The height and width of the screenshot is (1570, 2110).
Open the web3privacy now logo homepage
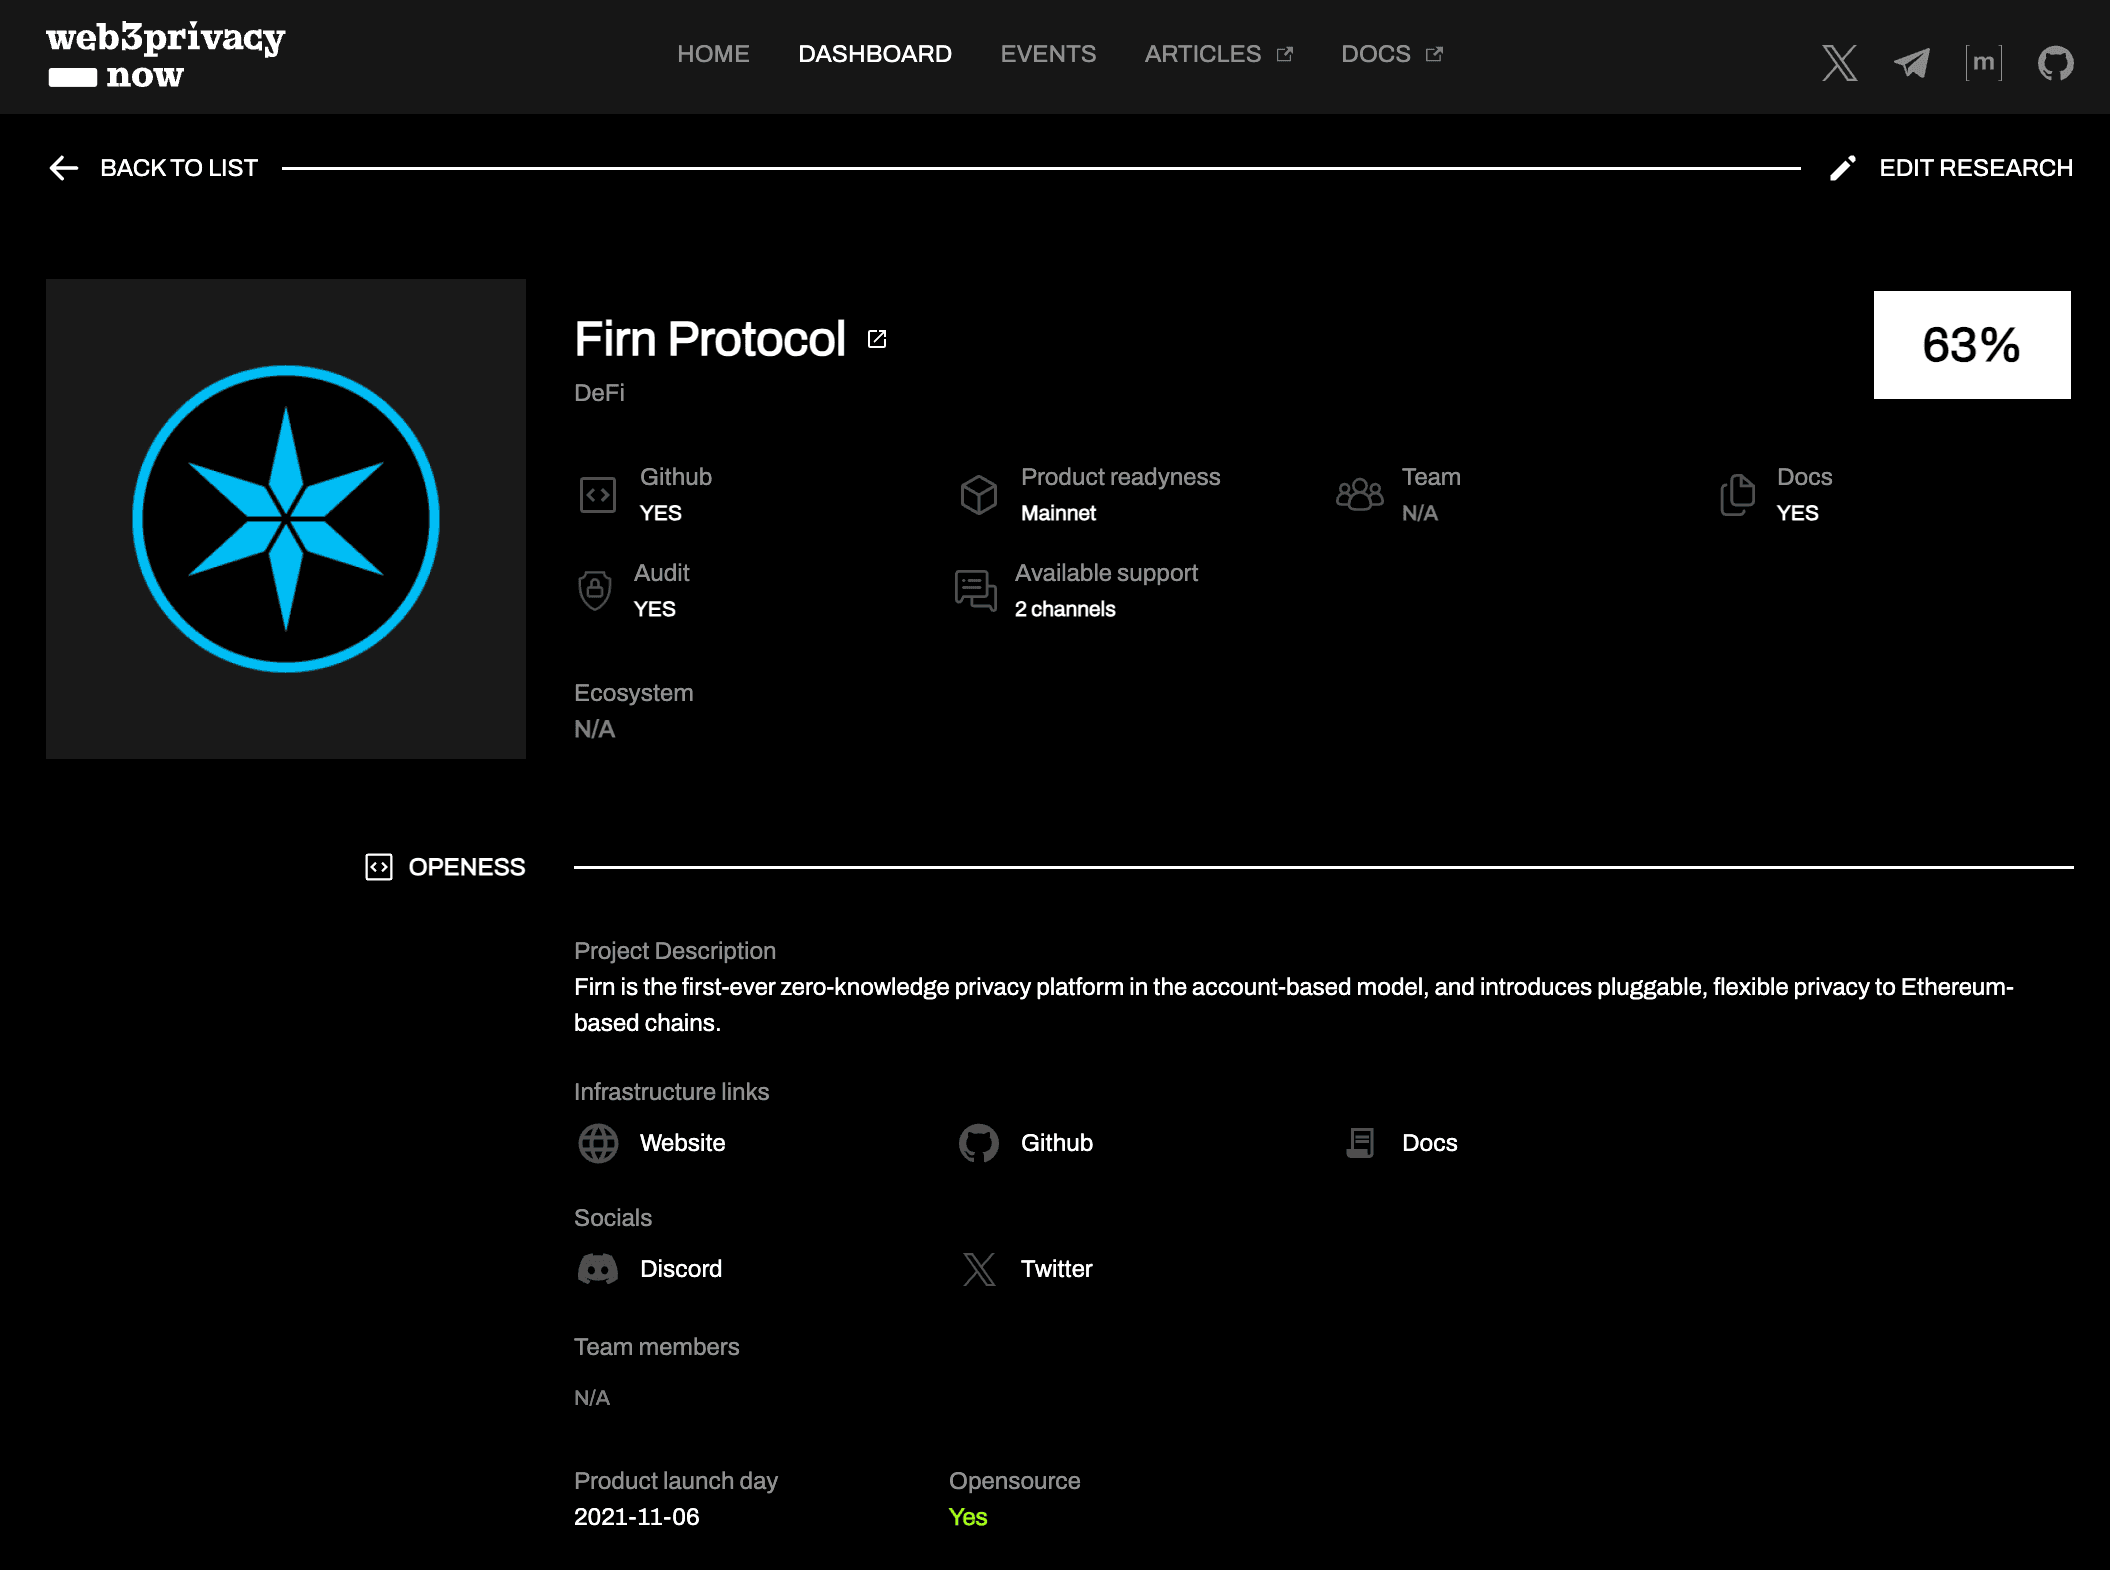(x=165, y=56)
